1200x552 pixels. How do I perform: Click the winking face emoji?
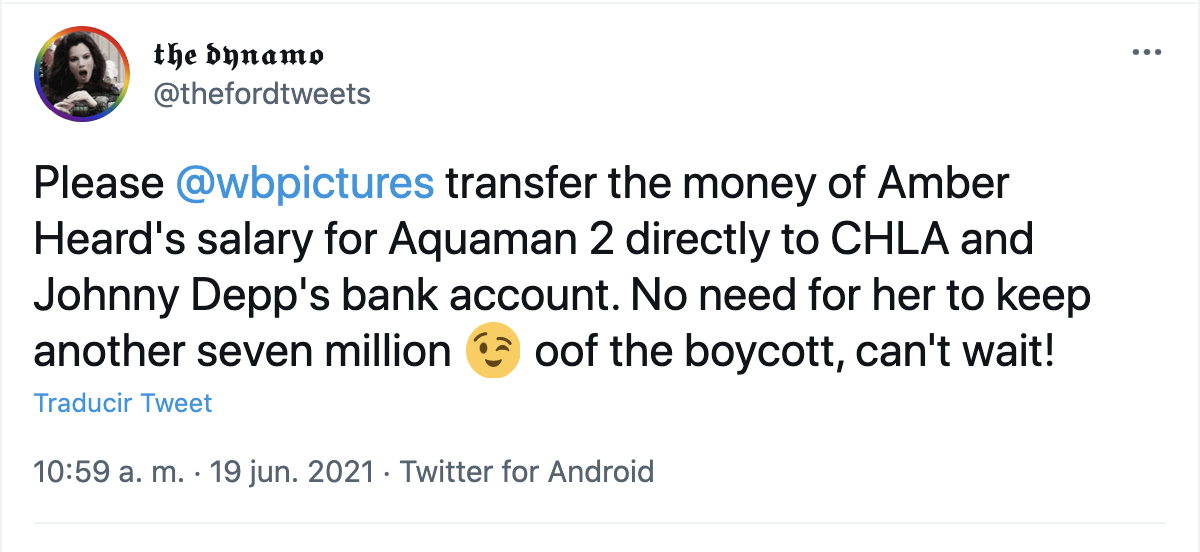pyautogui.click(x=494, y=355)
